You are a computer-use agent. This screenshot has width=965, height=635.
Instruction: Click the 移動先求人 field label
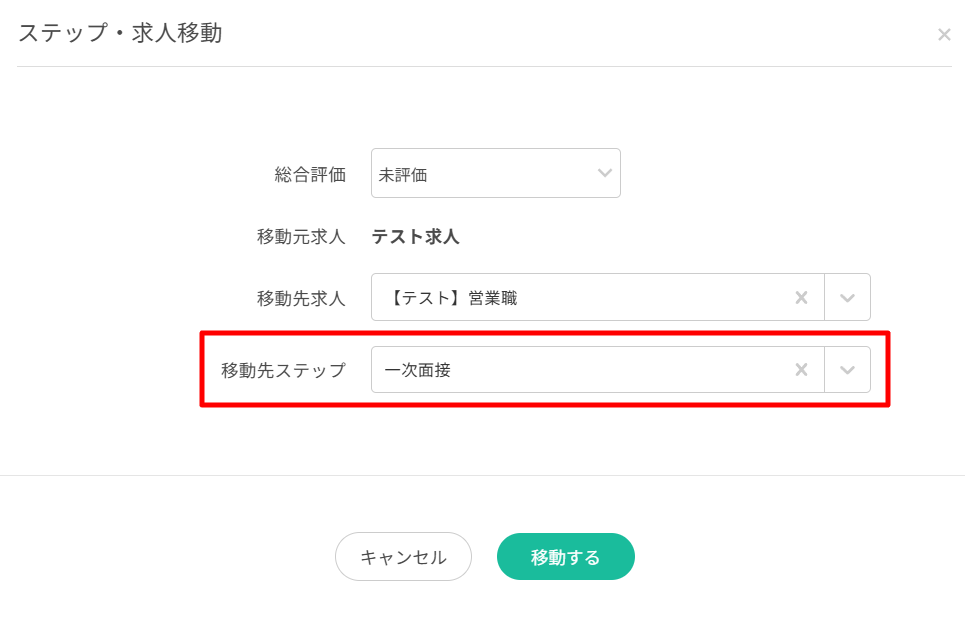tap(301, 298)
